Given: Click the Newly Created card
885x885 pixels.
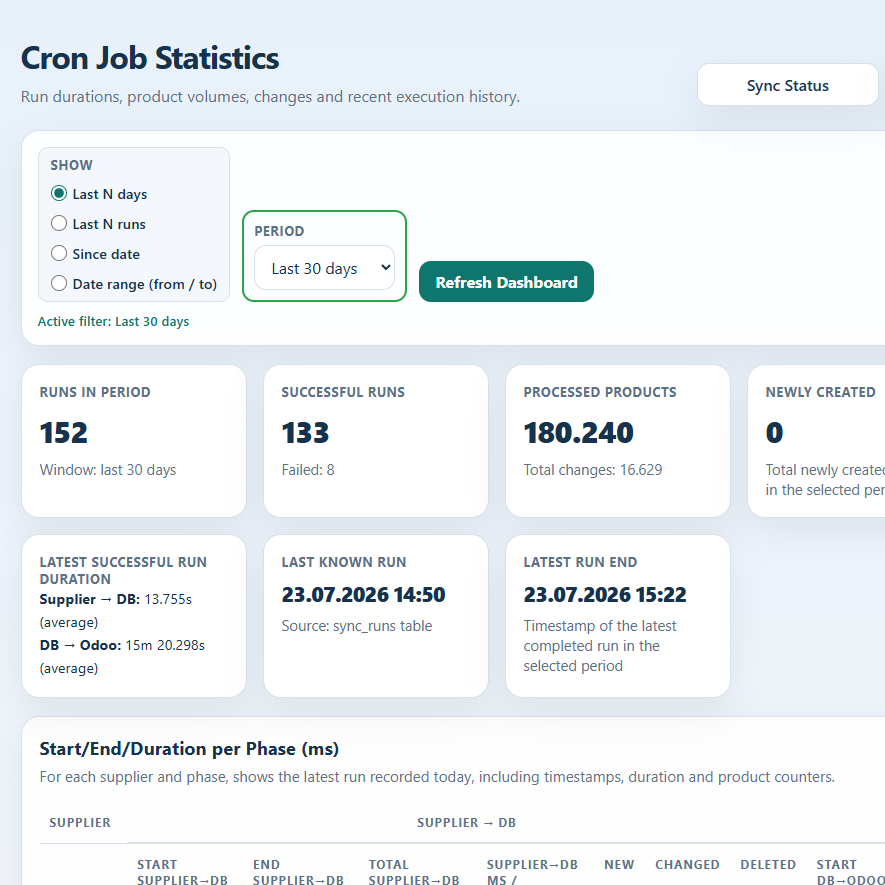Looking at the screenshot, I should tap(817, 441).
